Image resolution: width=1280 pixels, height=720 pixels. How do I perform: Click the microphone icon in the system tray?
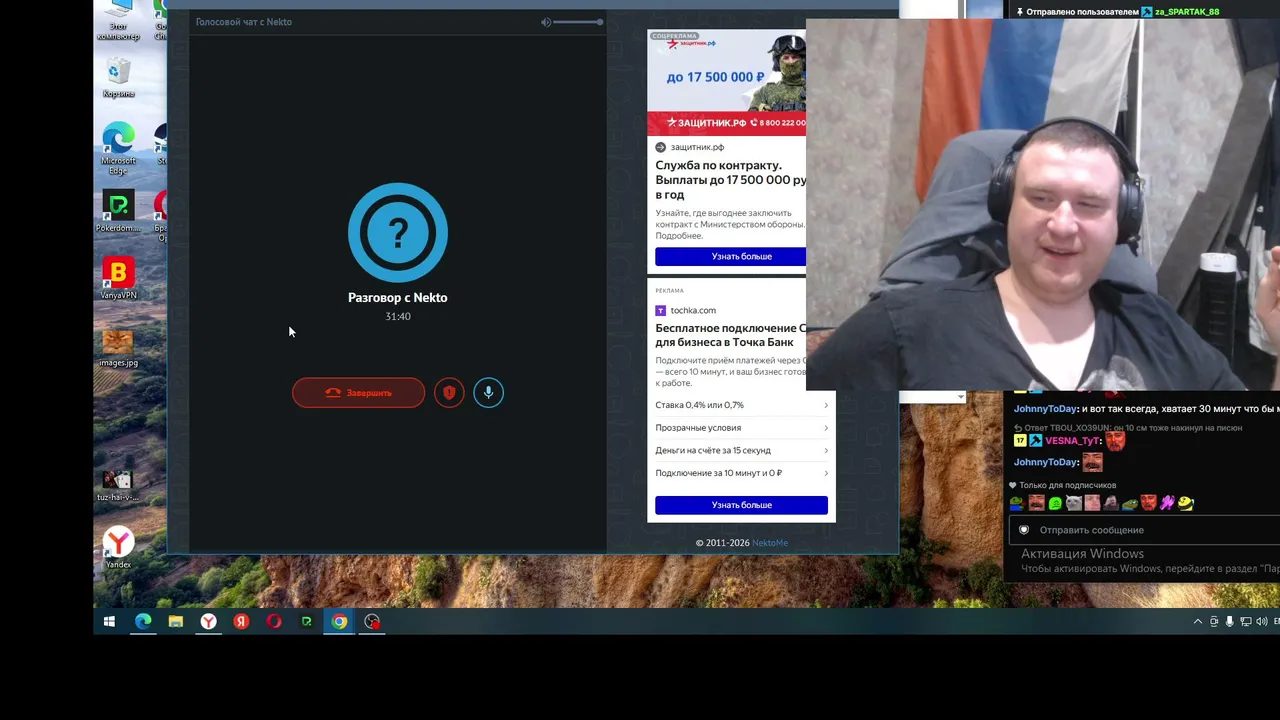click(1229, 622)
